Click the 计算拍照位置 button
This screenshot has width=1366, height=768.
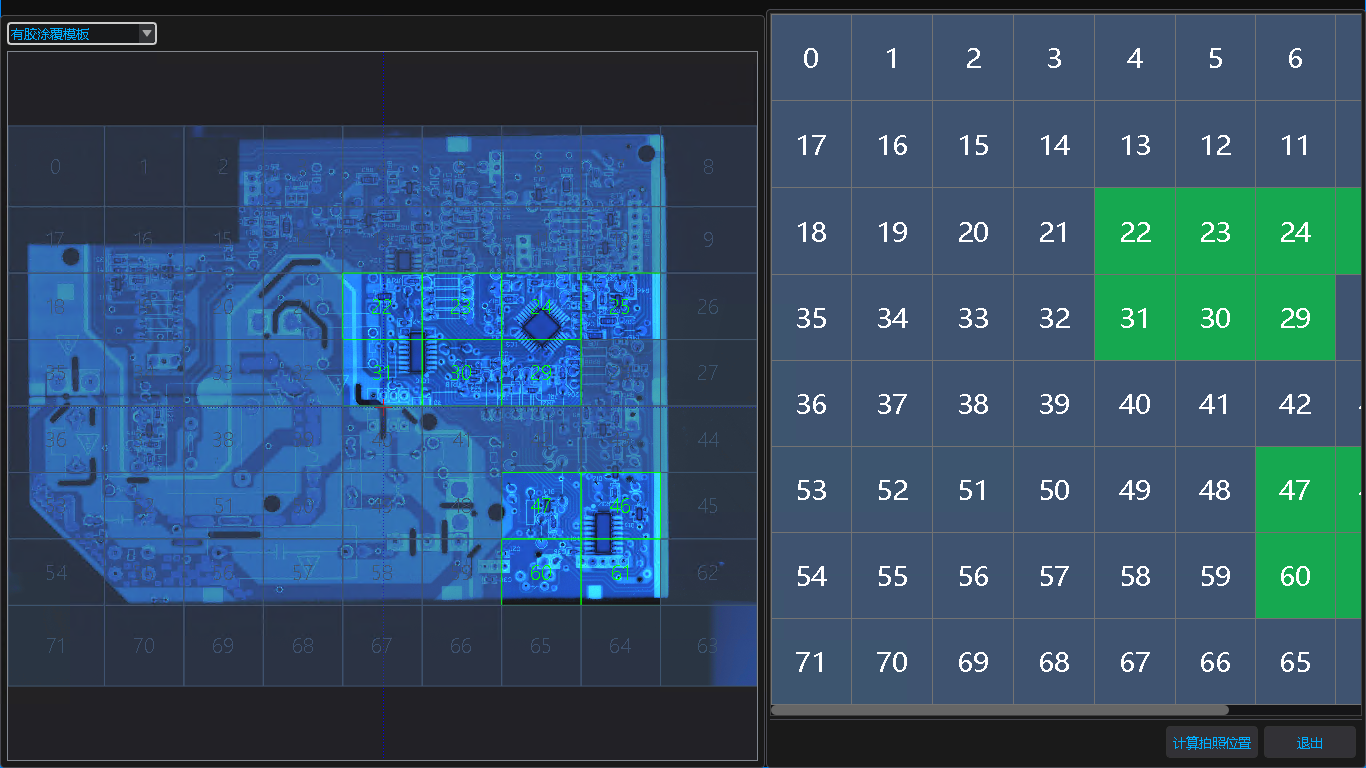tap(1211, 743)
